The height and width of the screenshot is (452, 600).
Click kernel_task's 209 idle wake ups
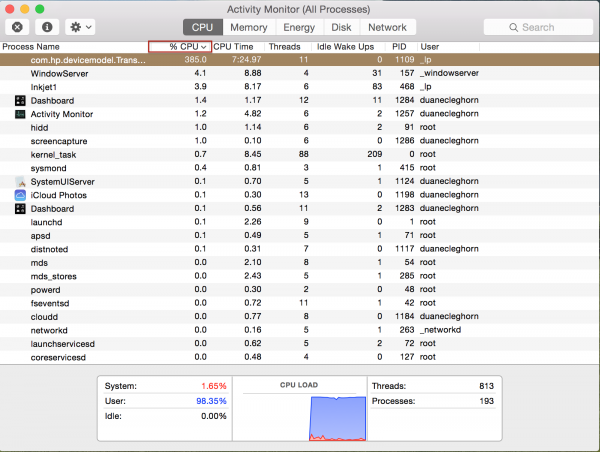(375, 154)
